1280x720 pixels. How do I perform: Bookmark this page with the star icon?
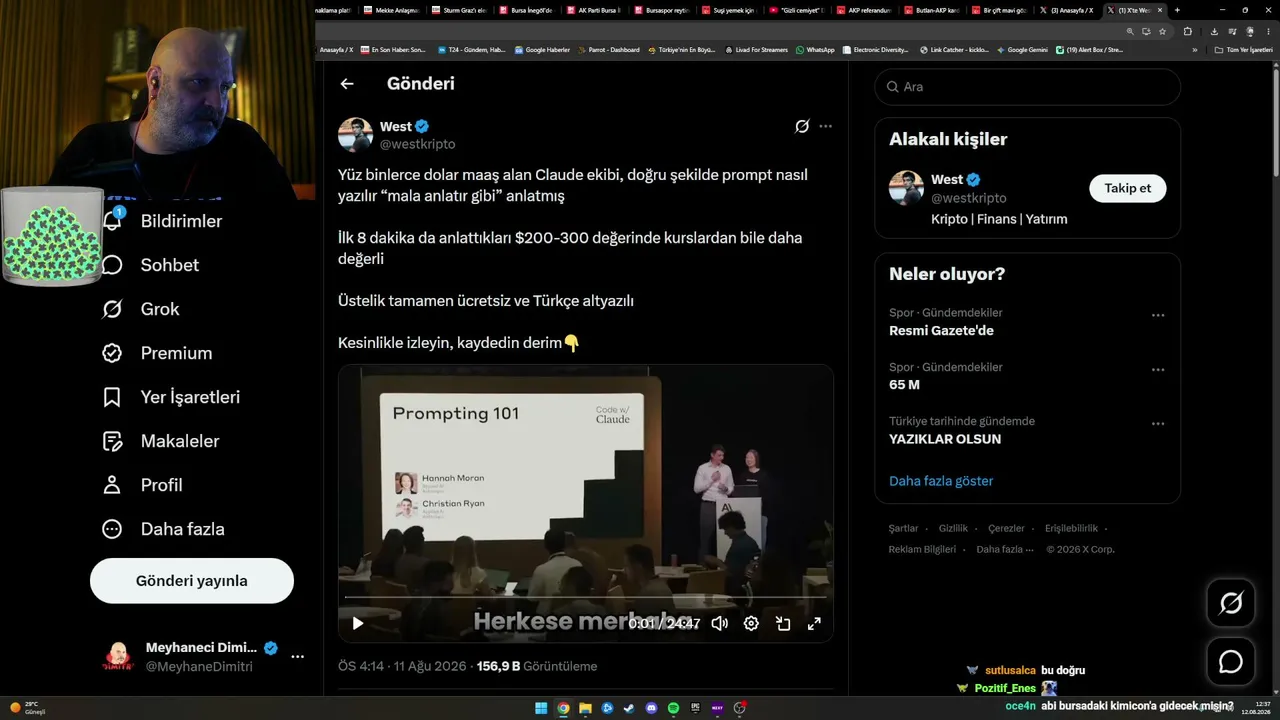coord(1162,31)
